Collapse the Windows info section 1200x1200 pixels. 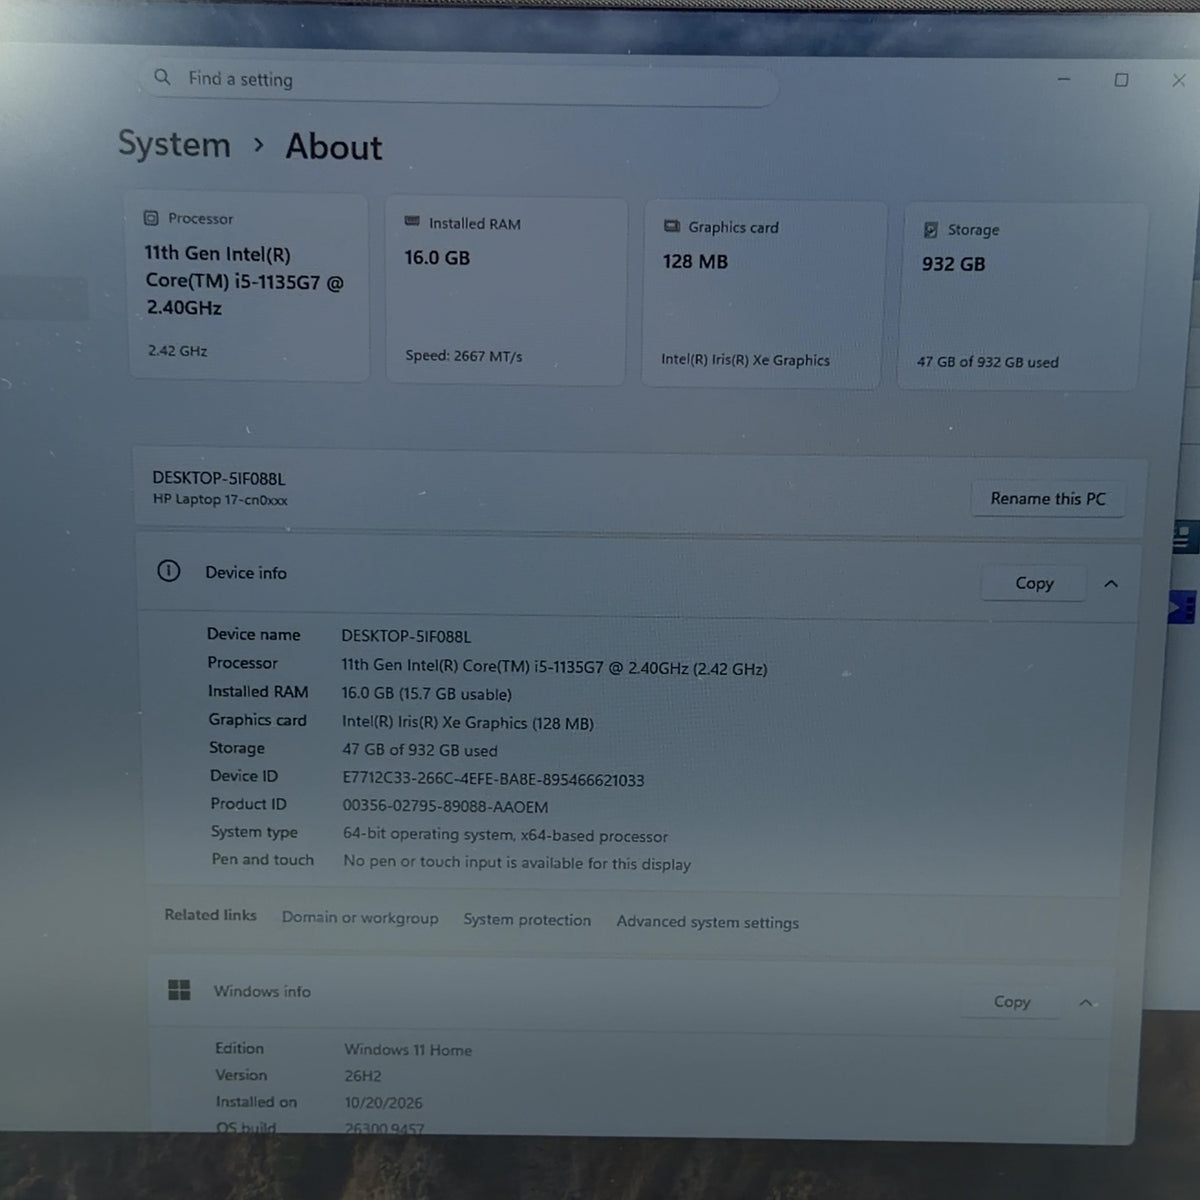click(1086, 1002)
